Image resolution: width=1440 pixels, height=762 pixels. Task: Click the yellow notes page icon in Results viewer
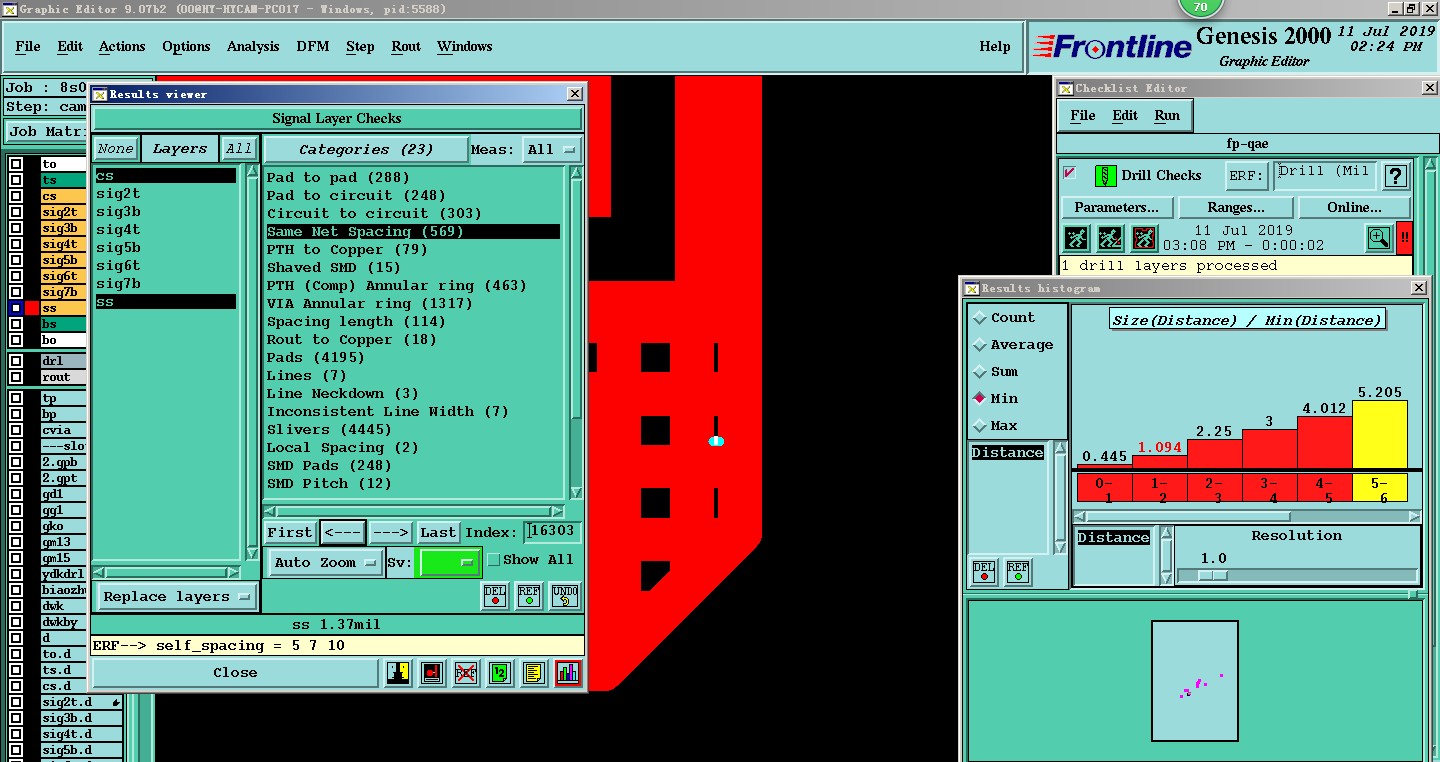coord(533,673)
